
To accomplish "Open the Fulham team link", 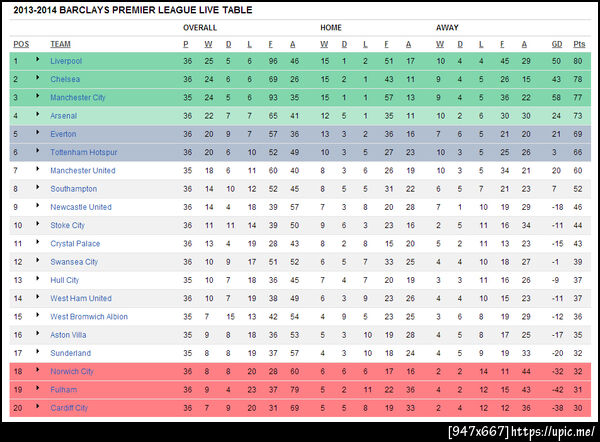I will 63,390.
